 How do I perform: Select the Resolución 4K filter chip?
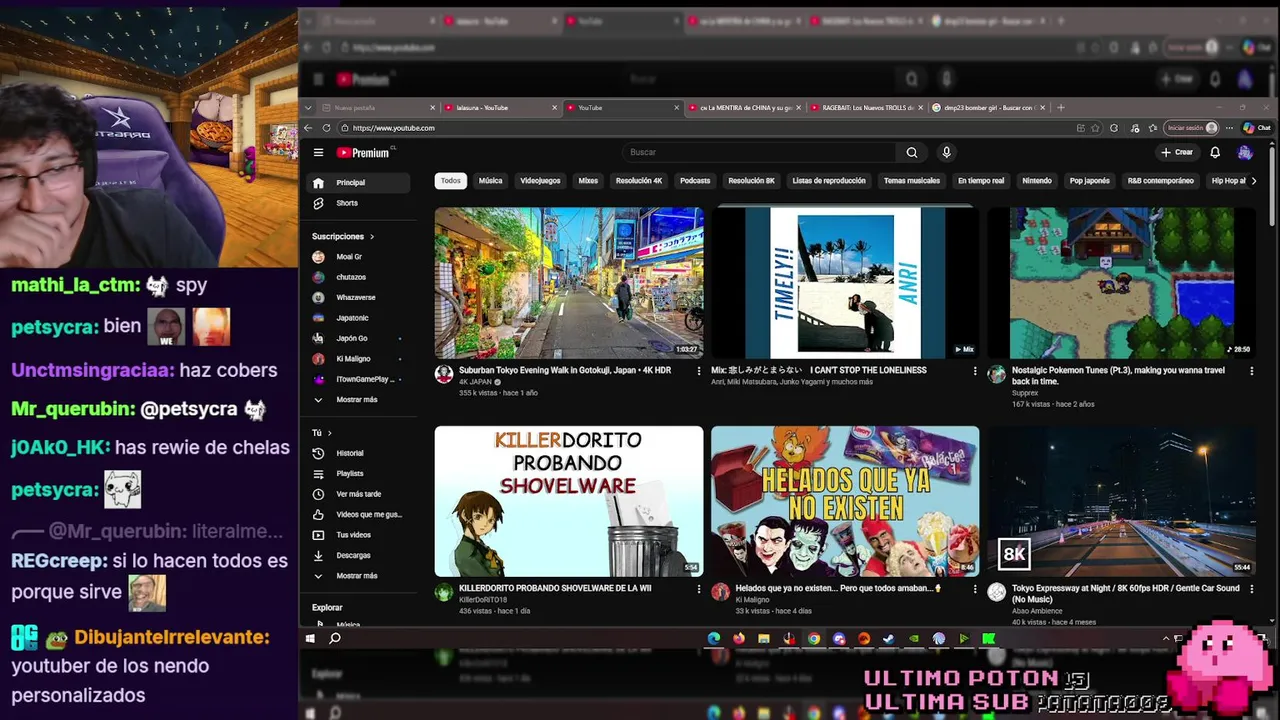click(639, 181)
